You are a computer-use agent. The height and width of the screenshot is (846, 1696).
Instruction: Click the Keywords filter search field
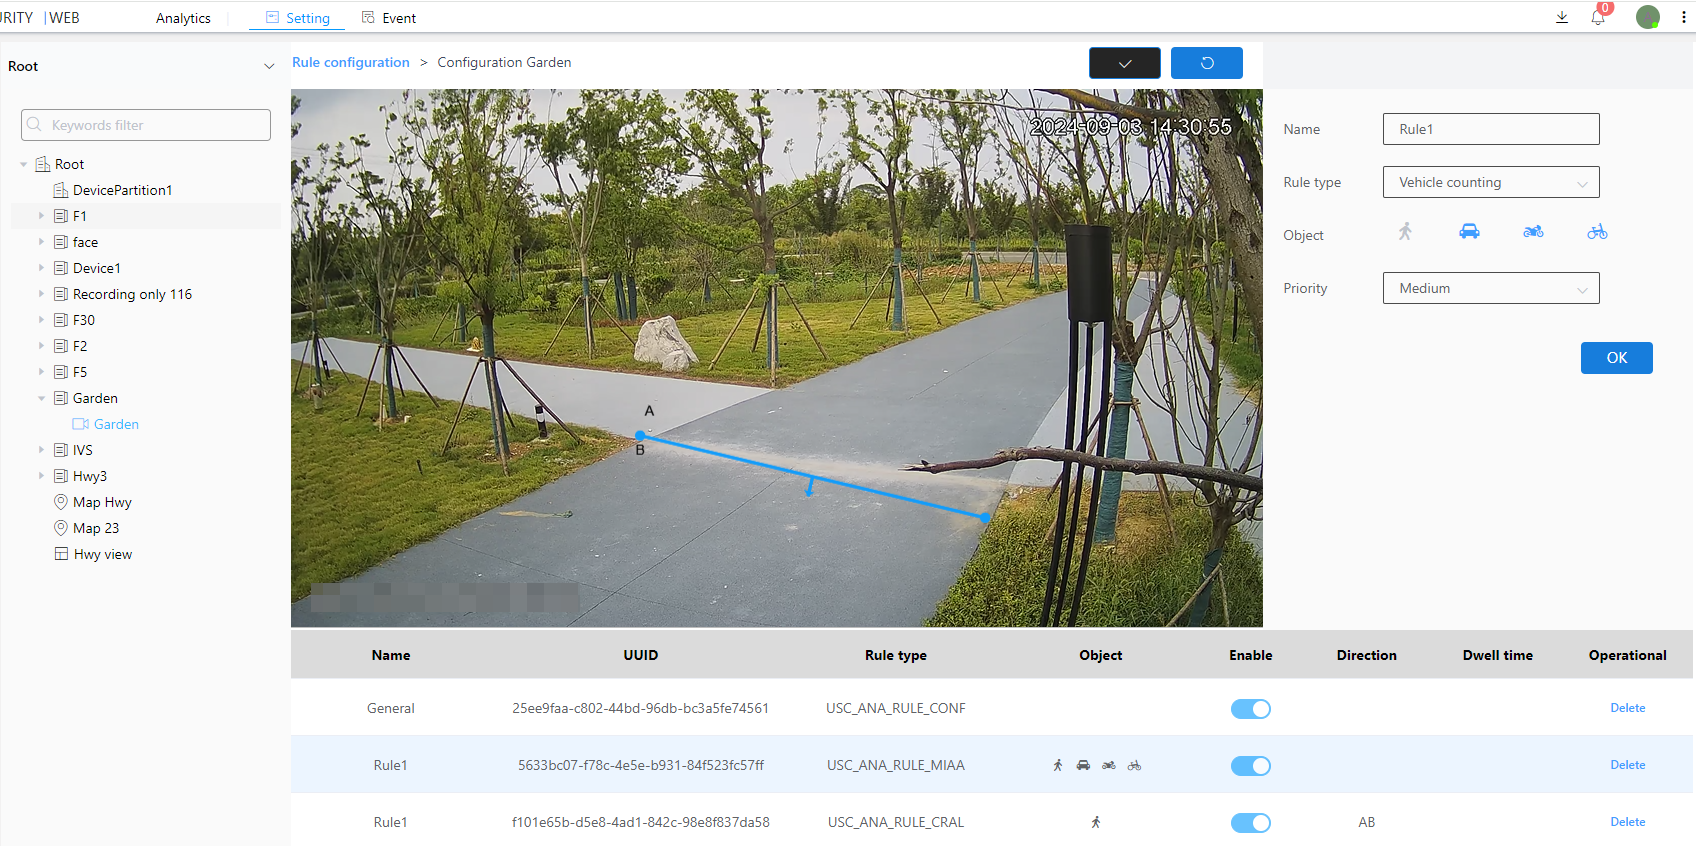(x=146, y=125)
